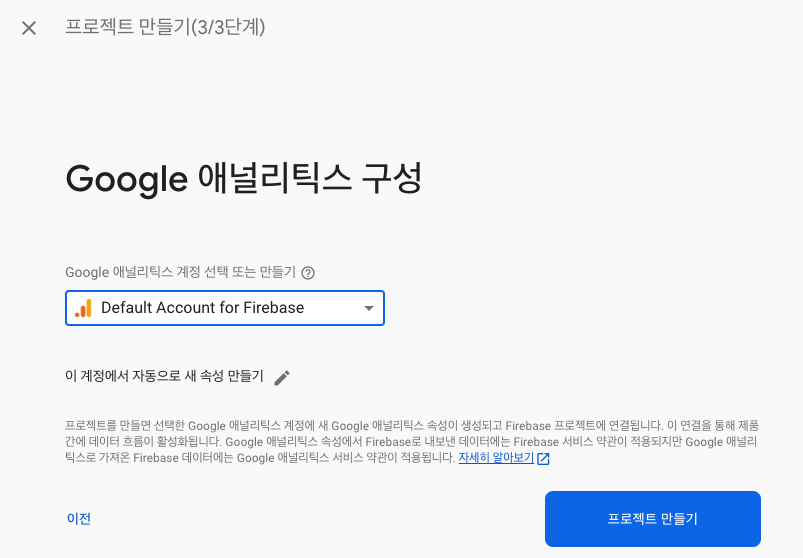Edit property settings with the pencil icon
Viewport: 803px width, 558px height.
[x=282, y=378]
